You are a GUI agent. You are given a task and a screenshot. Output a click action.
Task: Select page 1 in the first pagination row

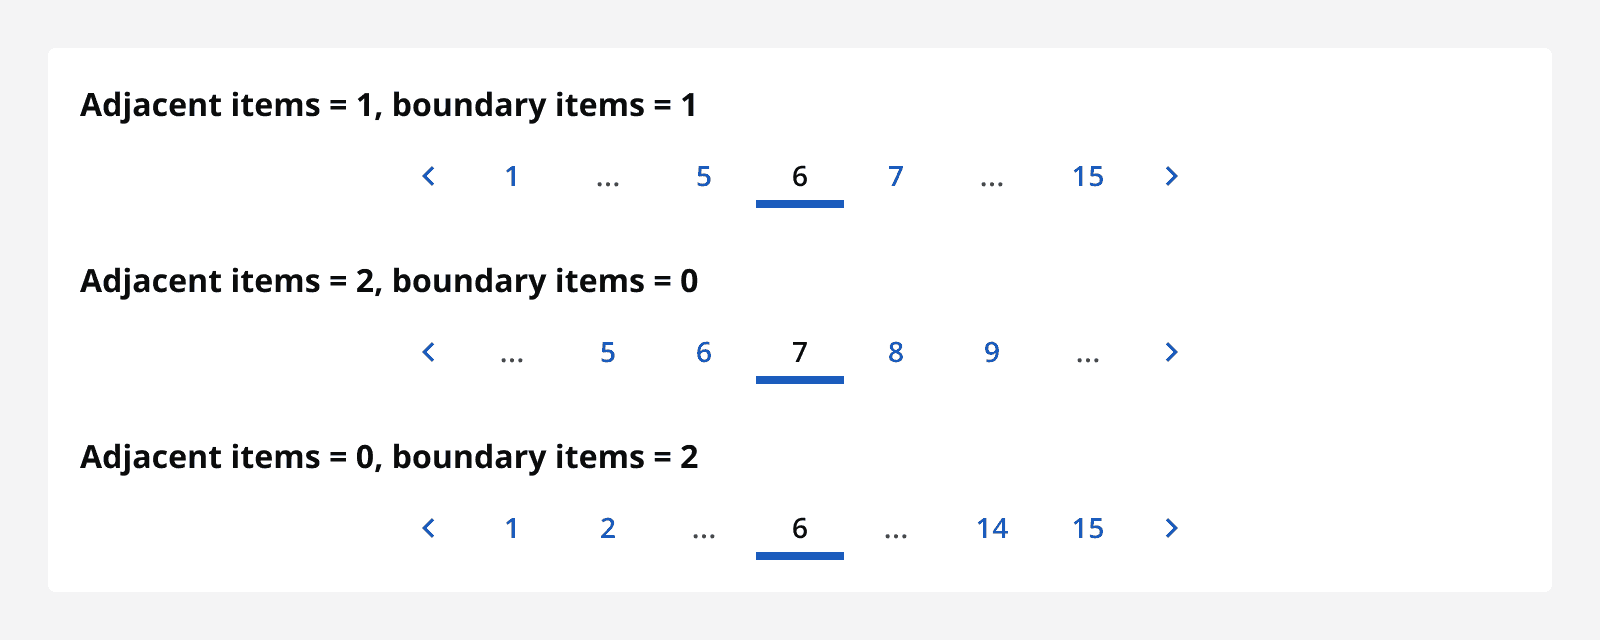pyautogui.click(x=512, y=176)
